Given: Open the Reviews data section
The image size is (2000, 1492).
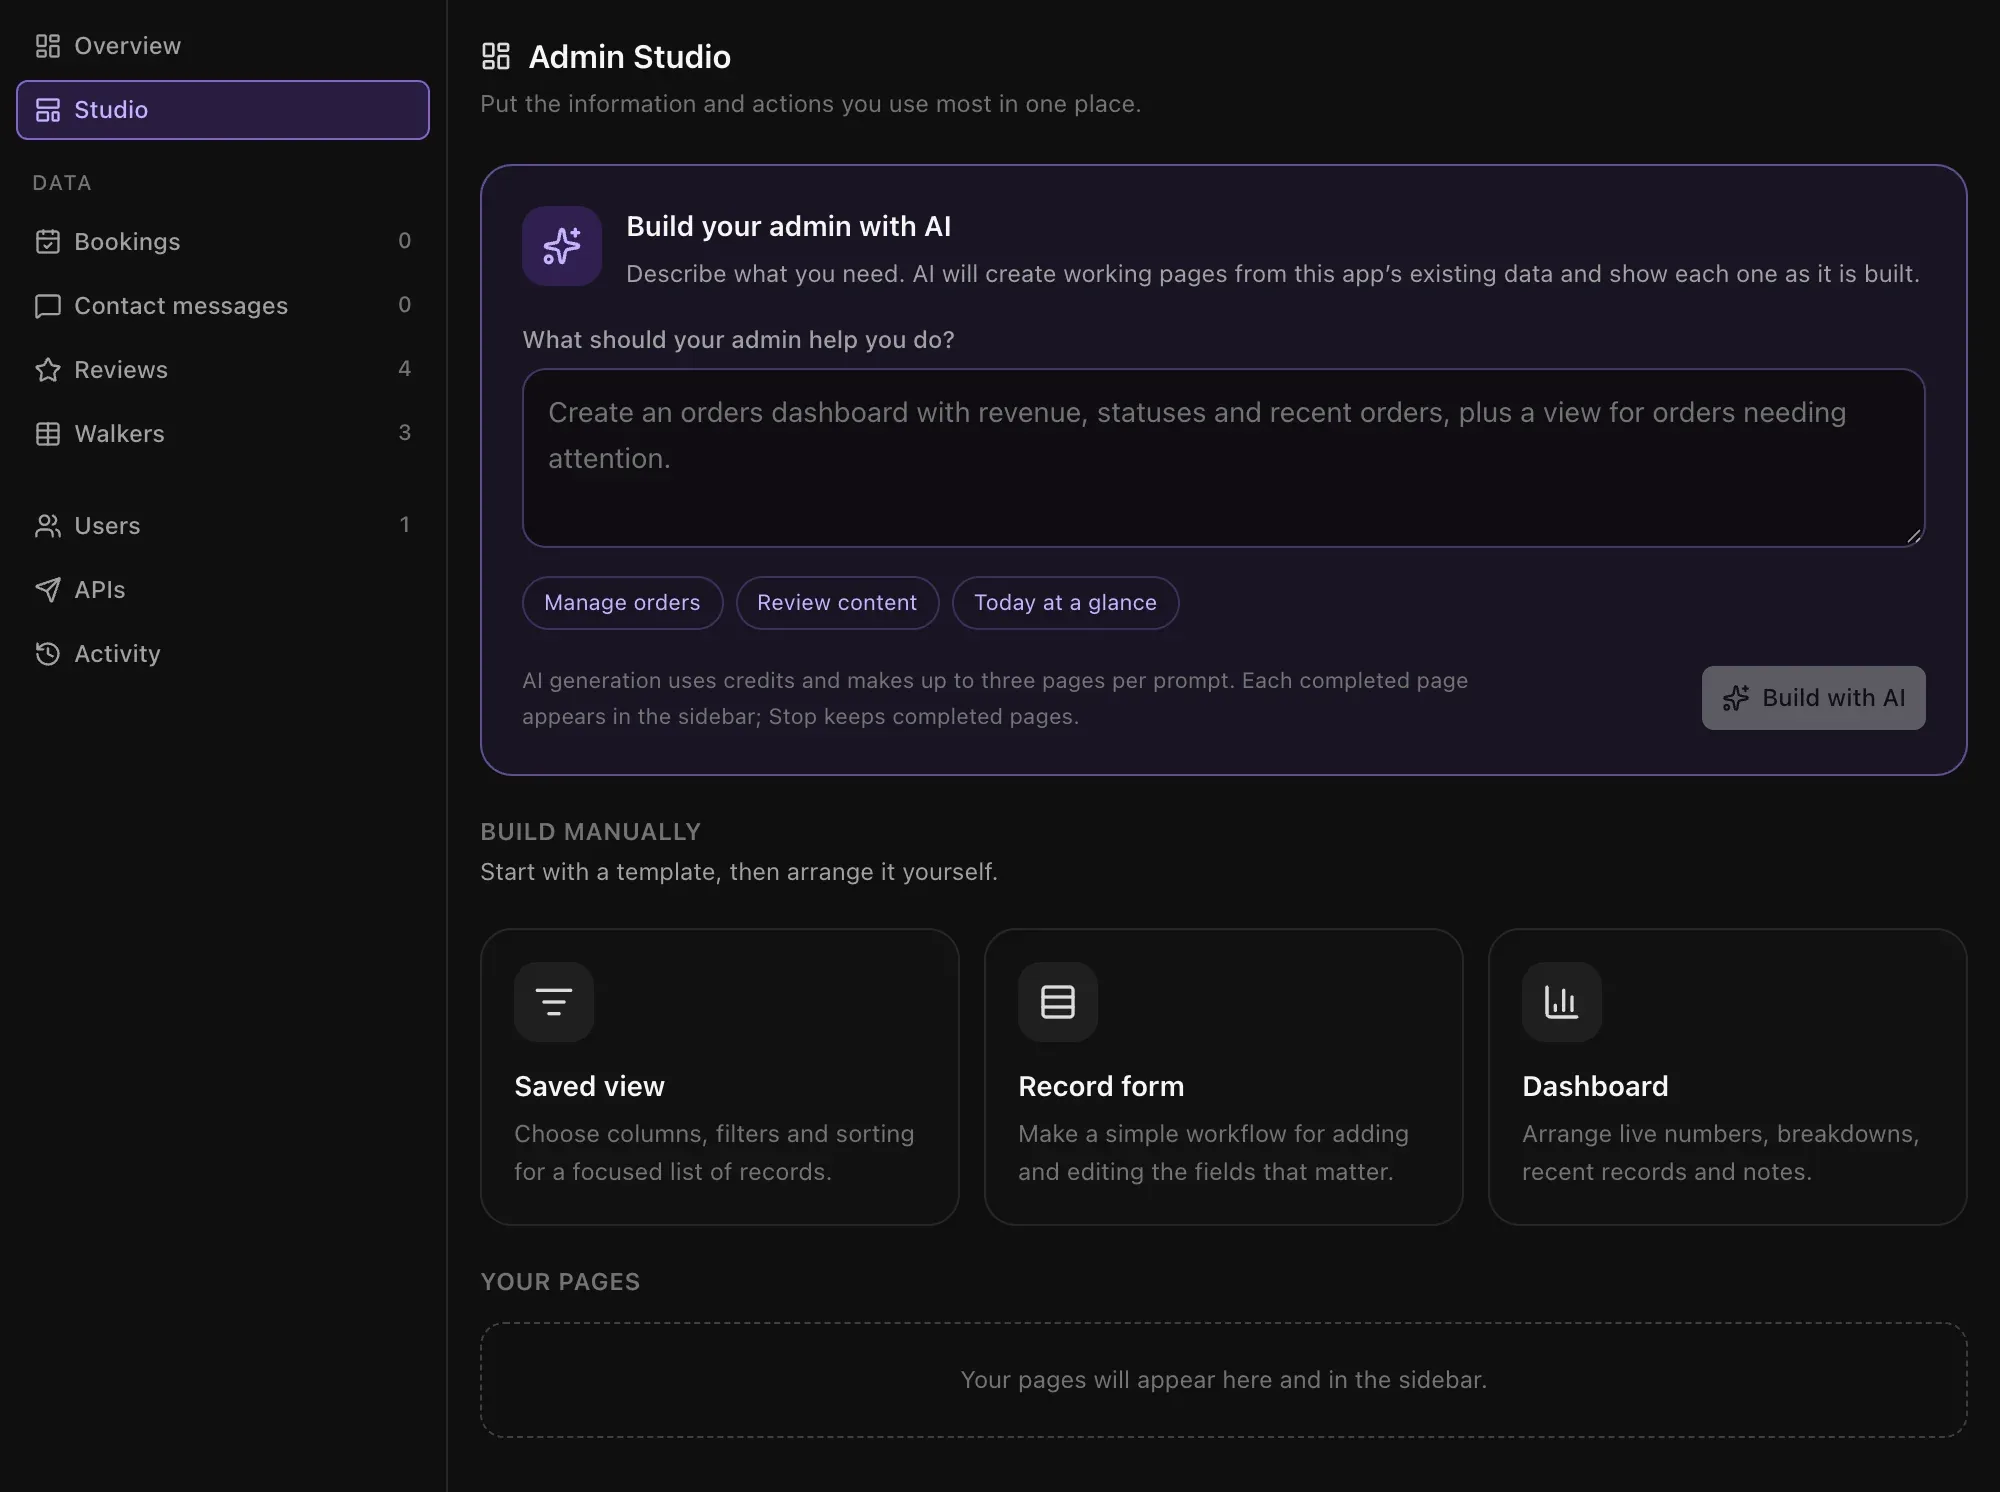Looking at the screenshot, I should coord(223,370).
